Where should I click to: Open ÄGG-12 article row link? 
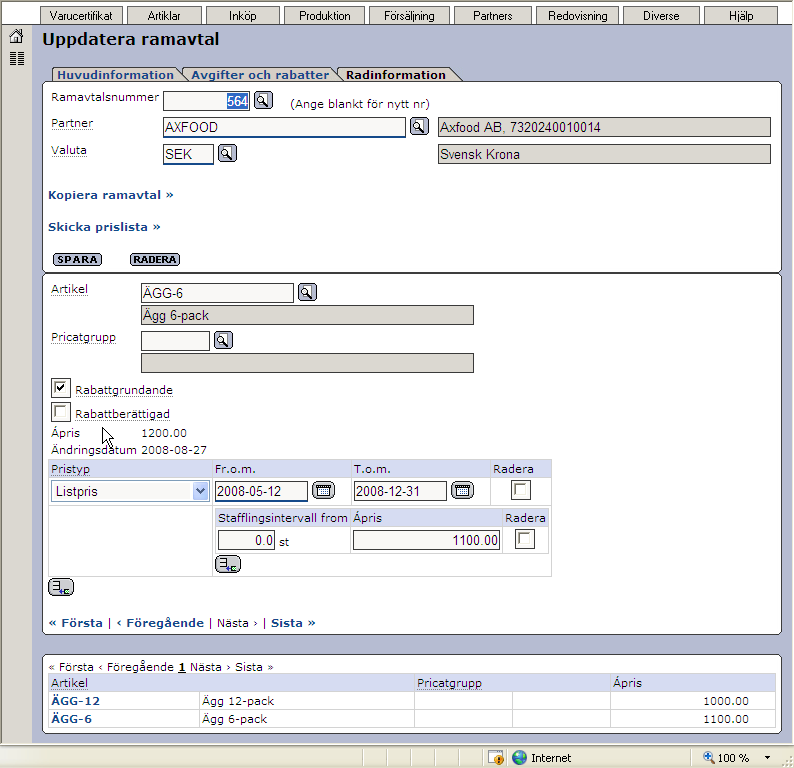tap(75, 701)
